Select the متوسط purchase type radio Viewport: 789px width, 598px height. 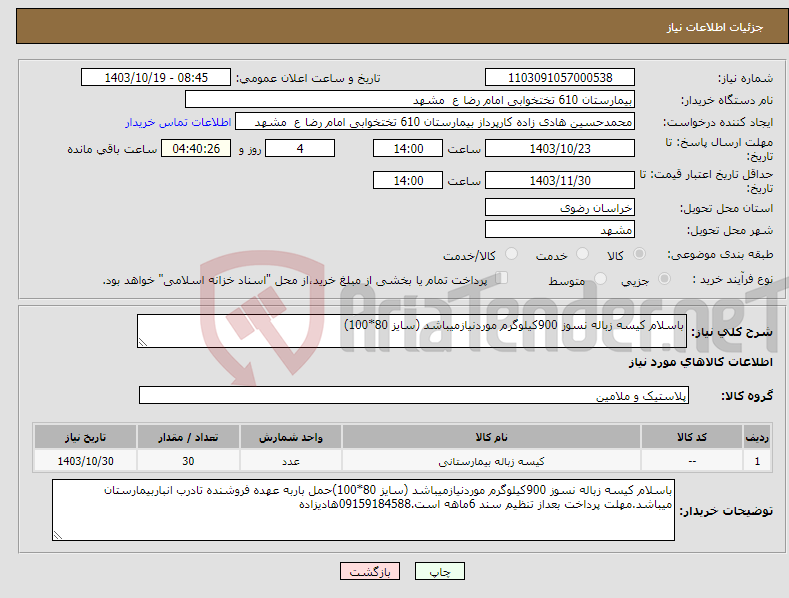point(600,278)
